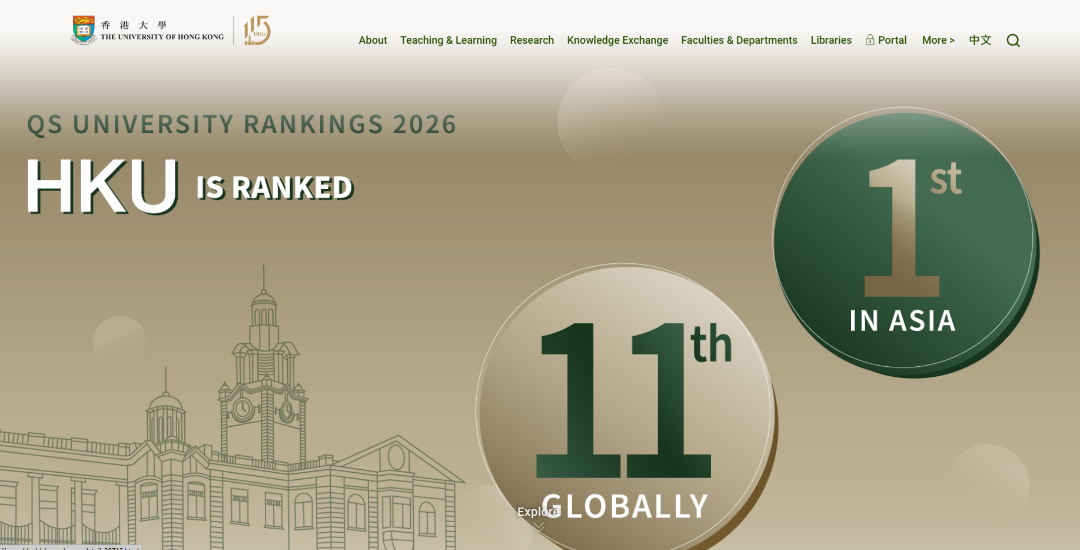The width and height of the screenshot is (1080, 550).
Task: Click the double chevron below Explore
Action: (538, 527)
